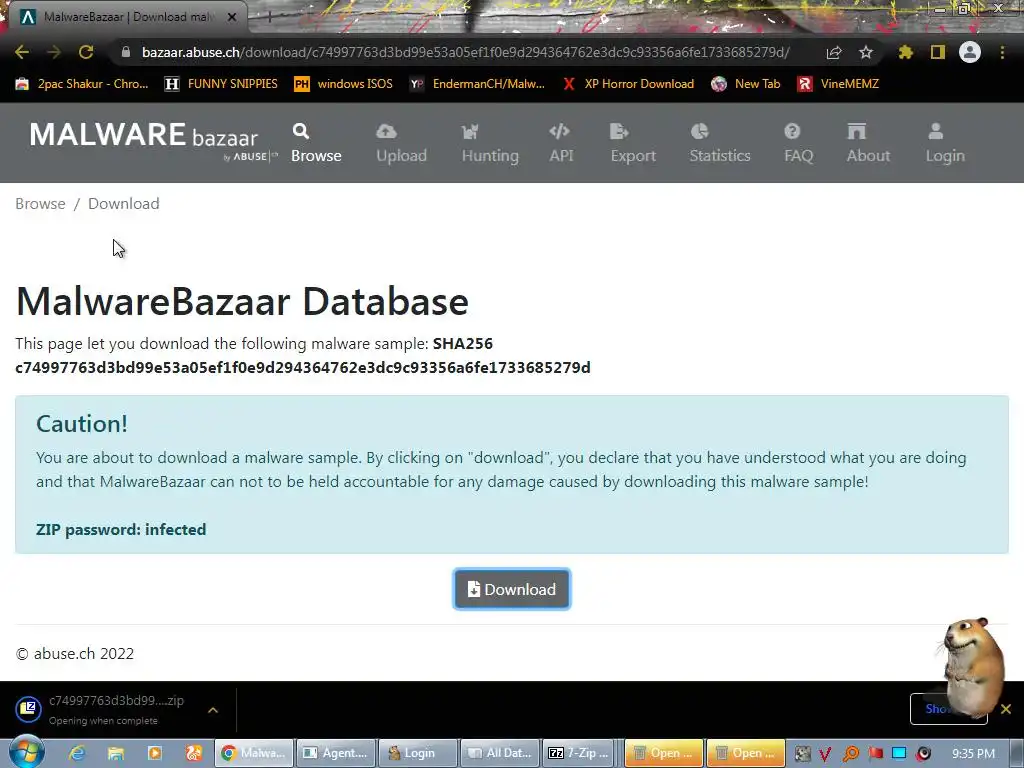Click the '© abuse.ch 2022' footer text
This screenshot has width=1024, height=768.
coord(74,654)
